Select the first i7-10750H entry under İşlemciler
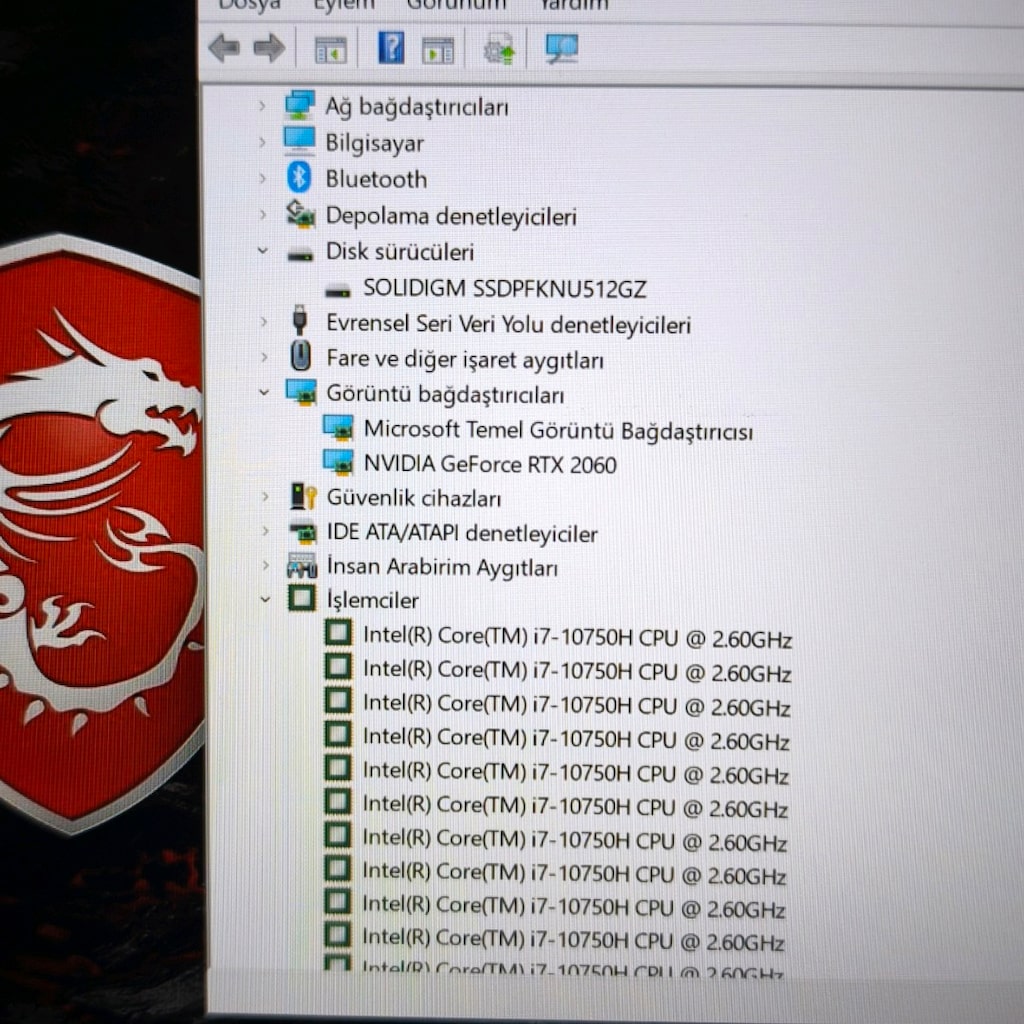Viewport: 1024px width, 1024px height. pos(577,636)
